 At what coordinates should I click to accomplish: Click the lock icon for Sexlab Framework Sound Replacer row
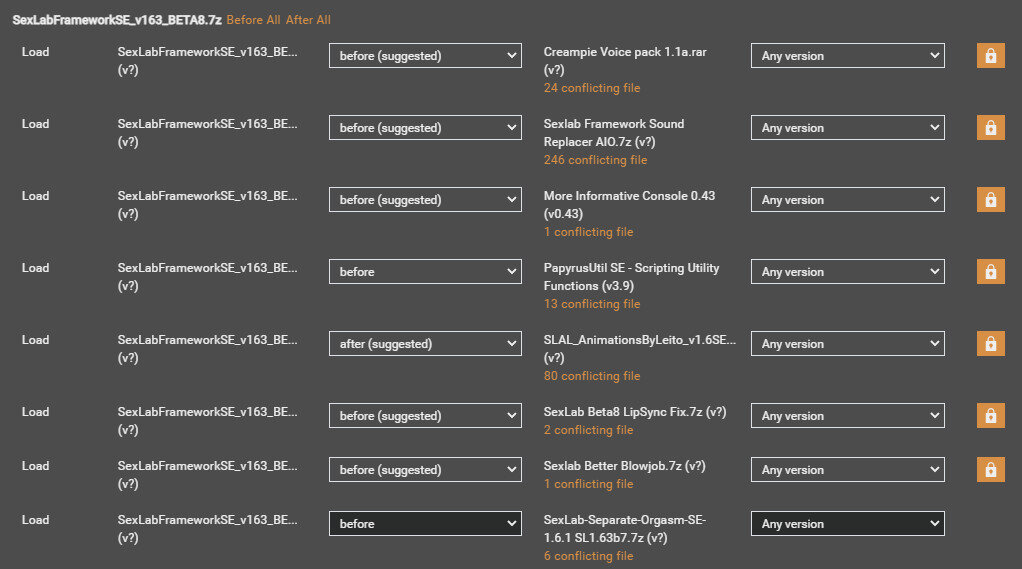tap(990, 128)
